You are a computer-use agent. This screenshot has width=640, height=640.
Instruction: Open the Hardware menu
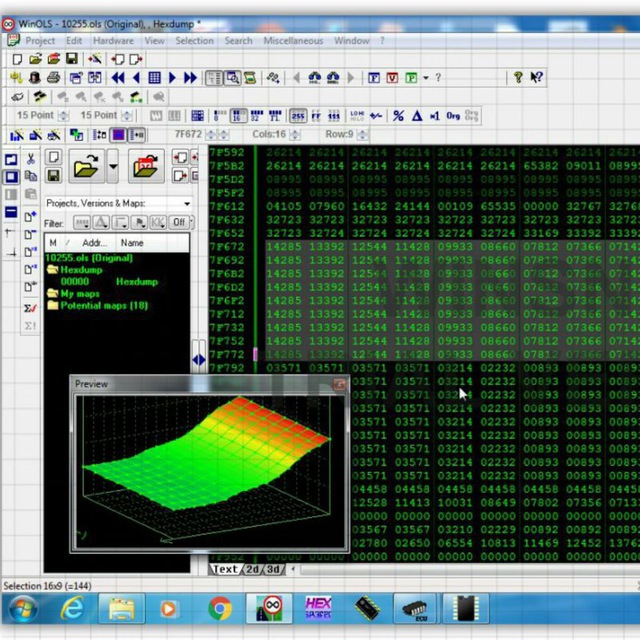click(x=113, y=41)
